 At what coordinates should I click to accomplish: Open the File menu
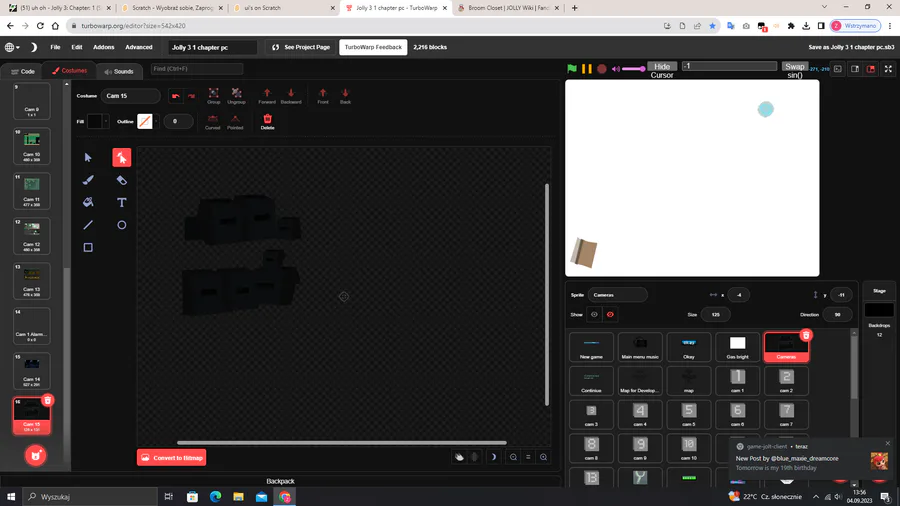click(55, 47)
